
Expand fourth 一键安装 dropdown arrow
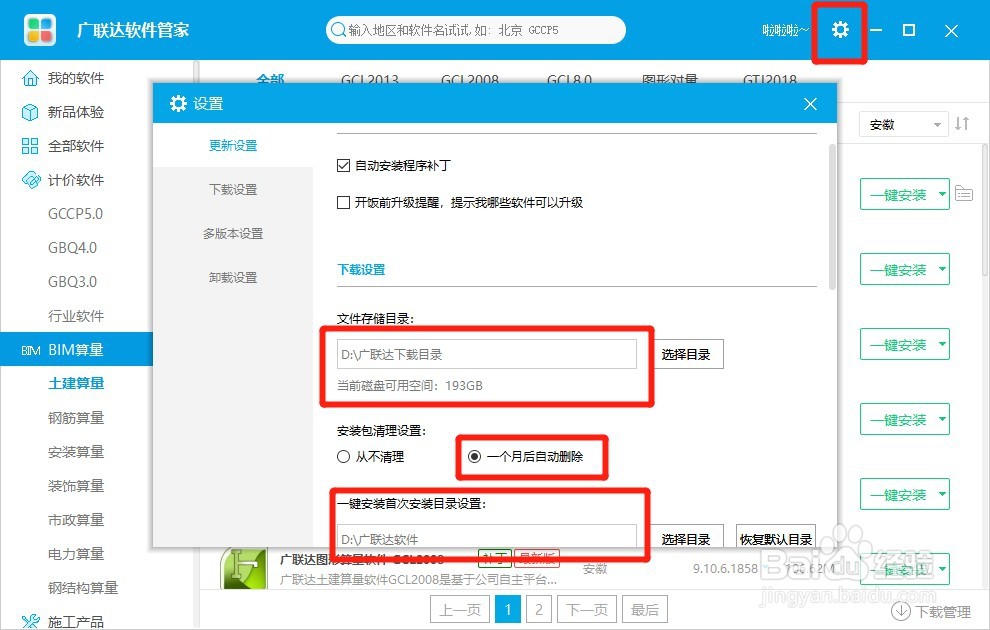pos(942,420)
